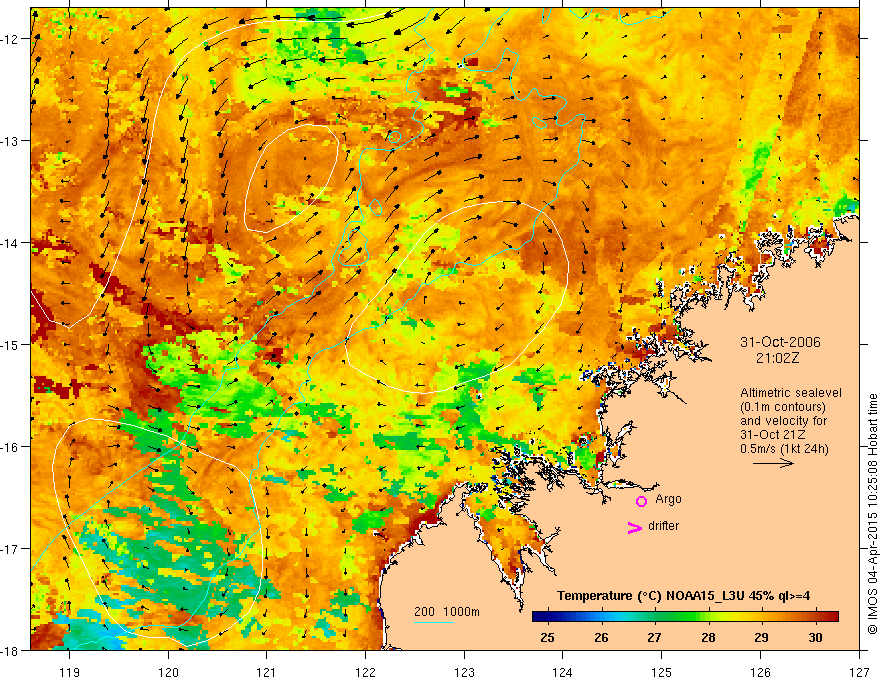Image resolution: width=880 pixels, height=680 pixels.
Task: Click the magenta drifter arrowhead legend symbol
Action: tap(634, 527)
